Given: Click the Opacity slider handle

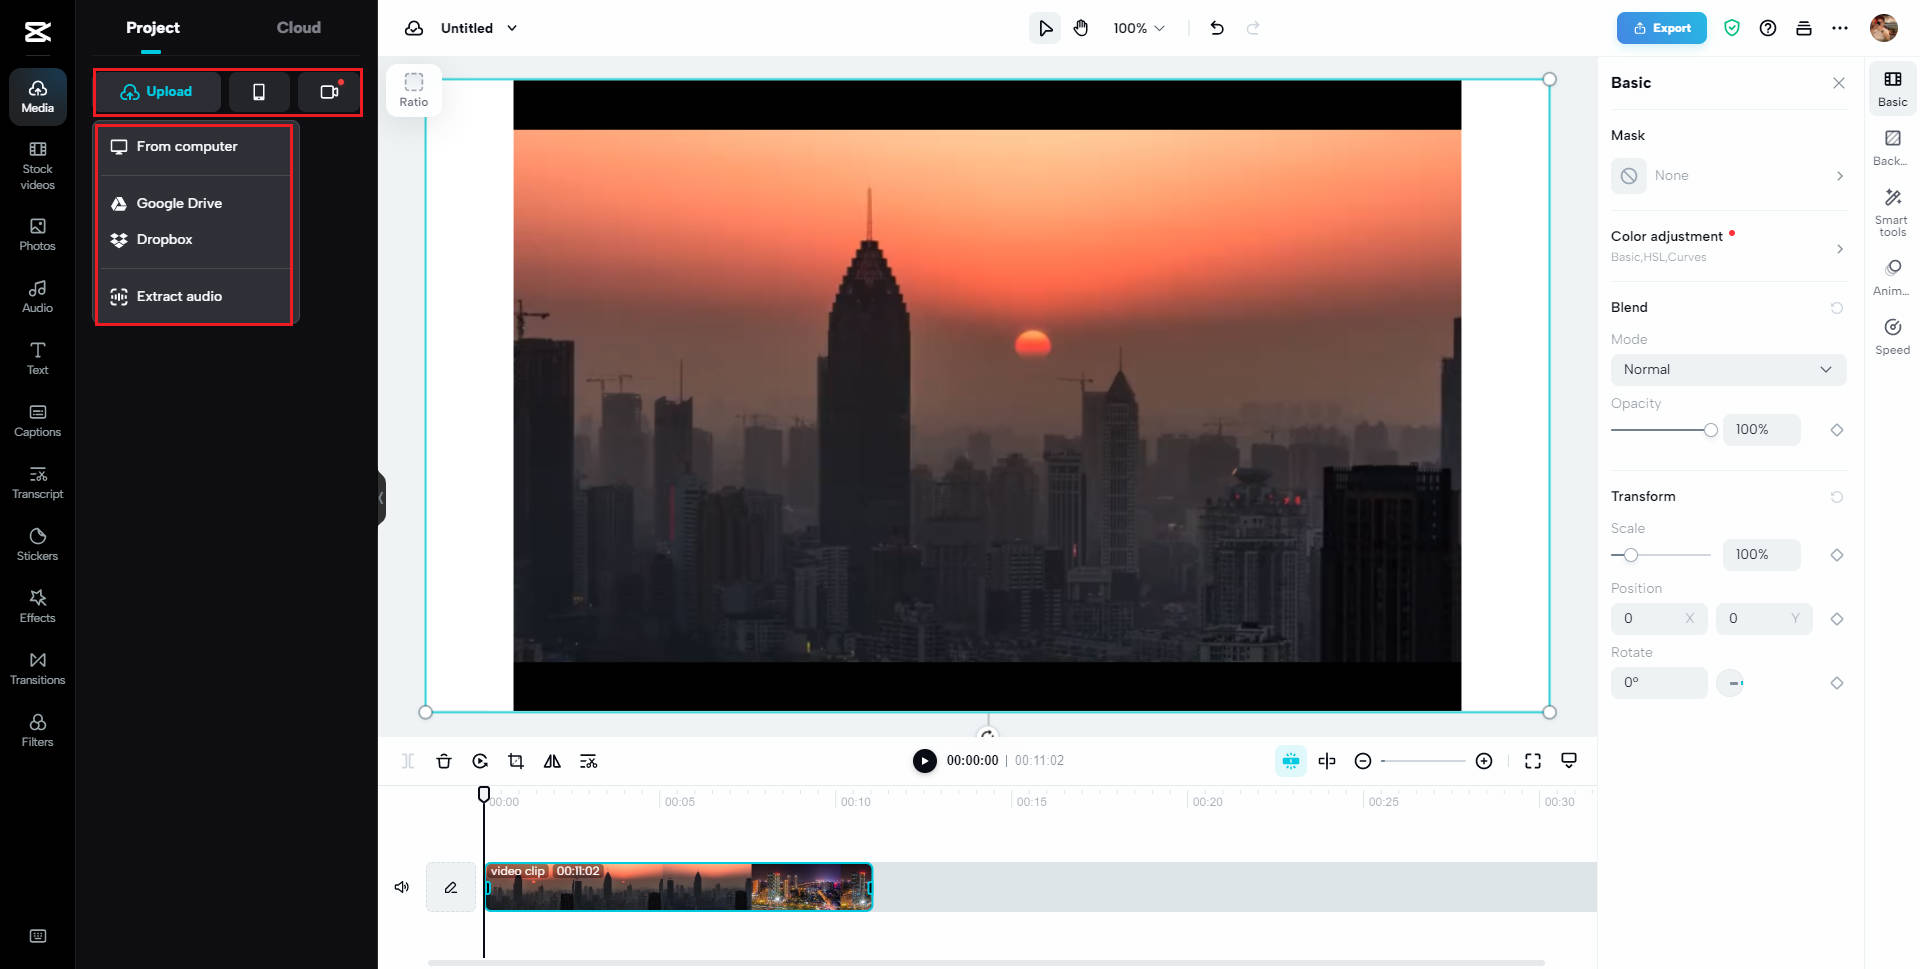Looking at the screenshot, I should (1711, 430).
